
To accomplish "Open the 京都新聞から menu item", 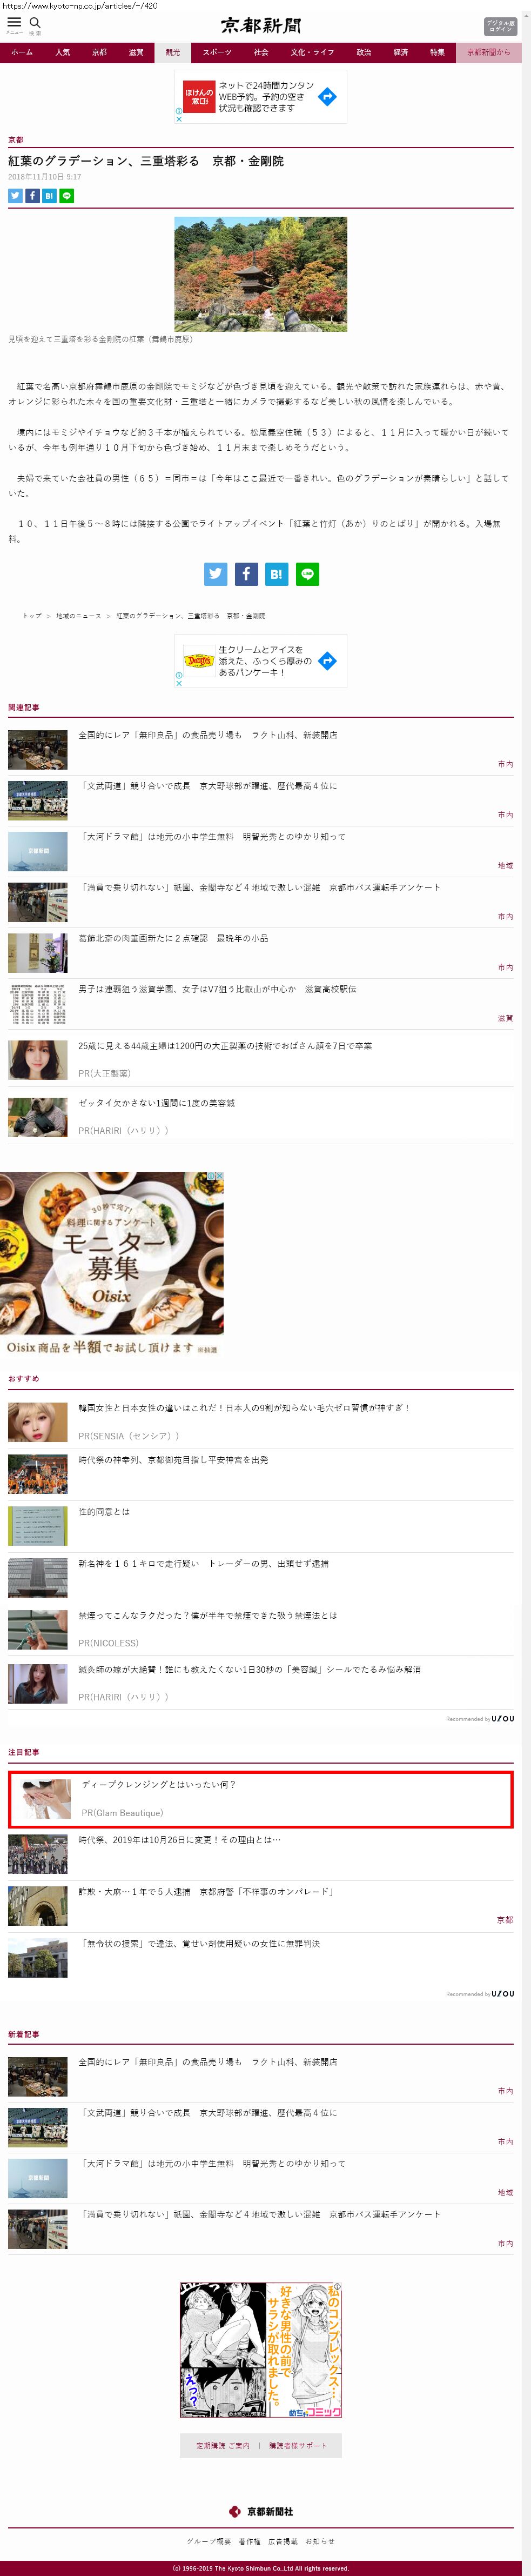I will click(488, 52).
